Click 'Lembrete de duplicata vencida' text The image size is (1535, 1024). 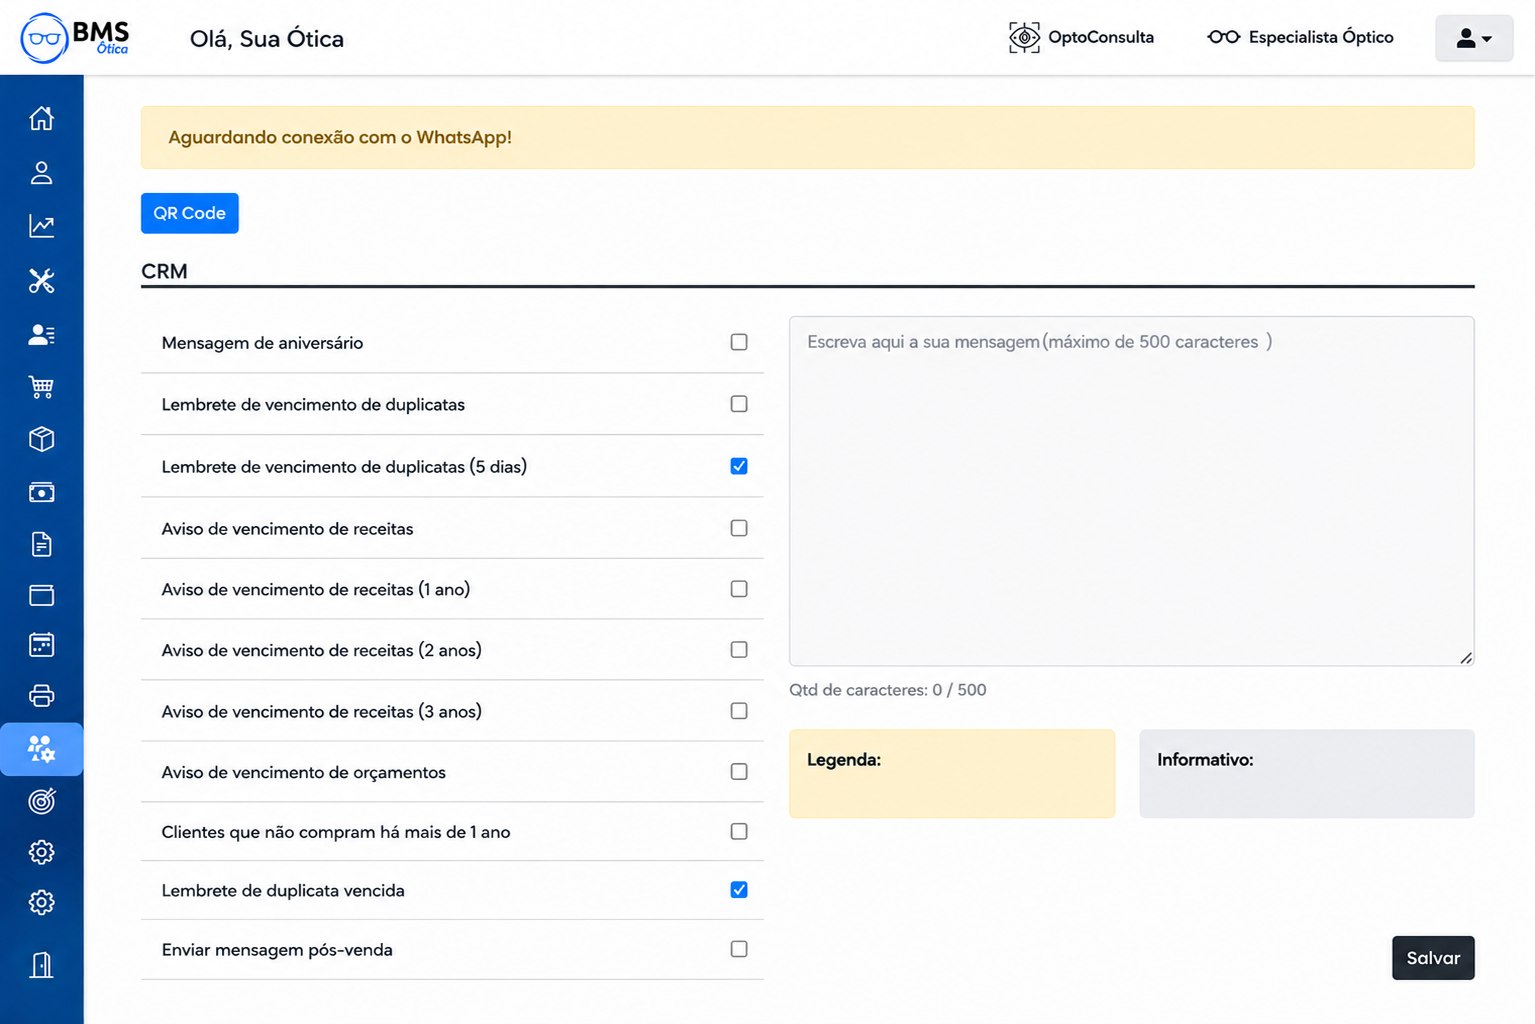283,891
